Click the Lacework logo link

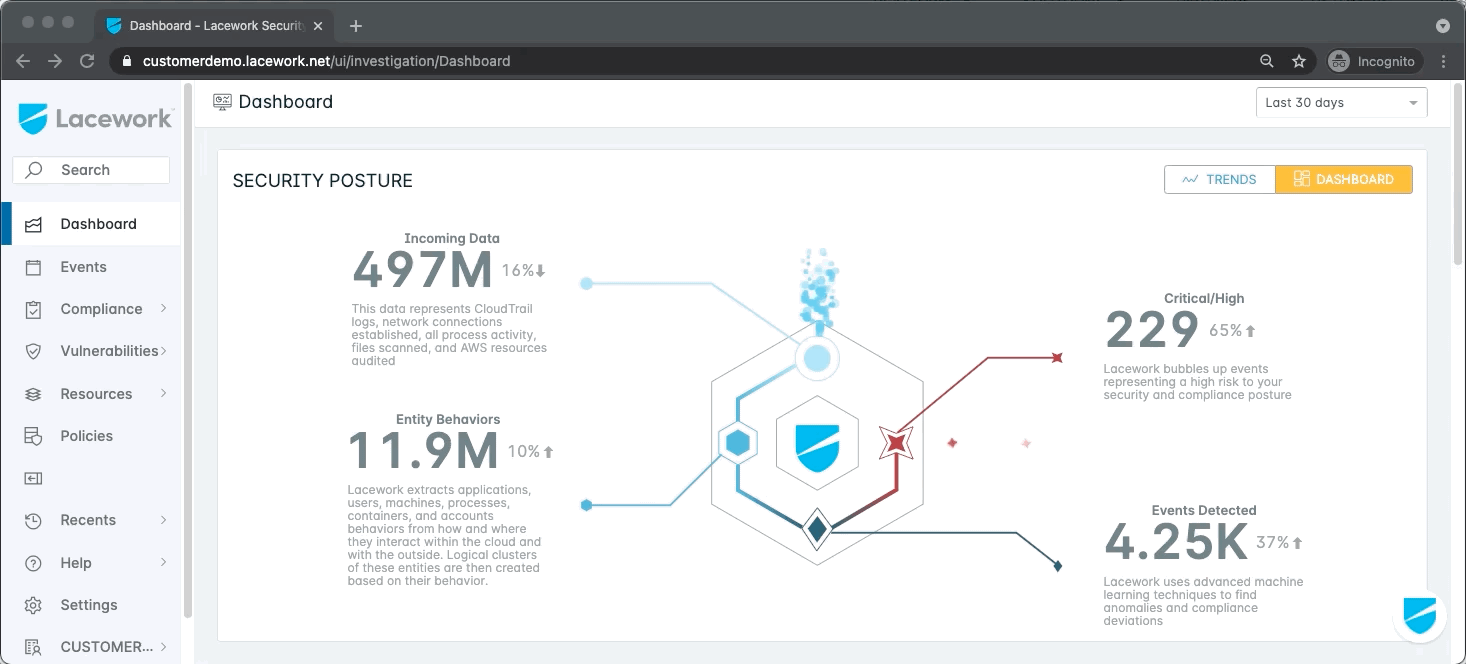(x=96, y=119)
